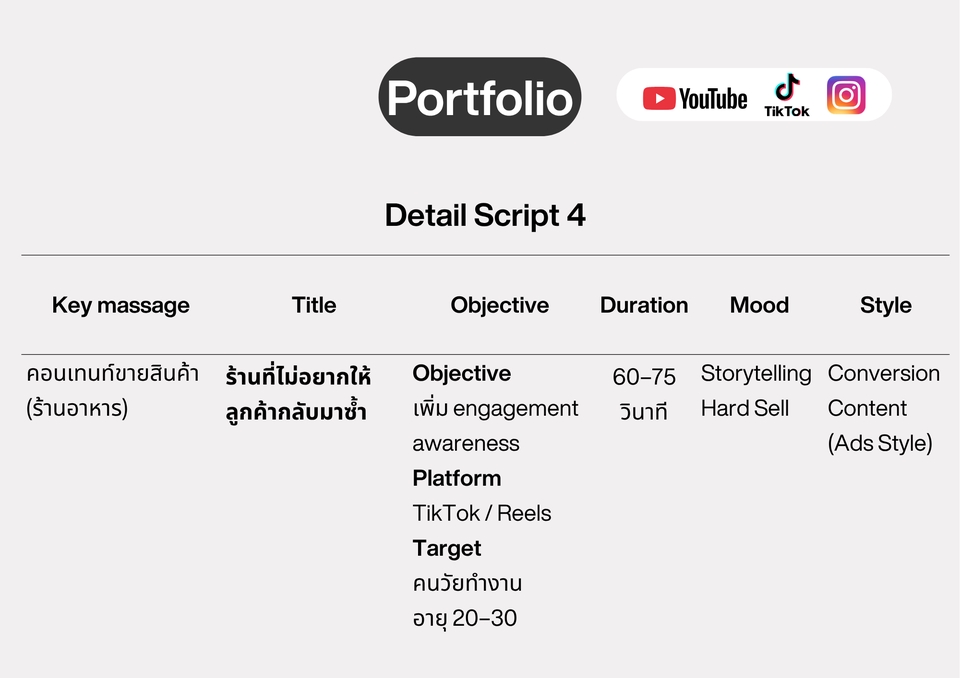Viewport: 960px width, 678px height.
Task: Select the bold Thai title text
Action: (298, 394)
